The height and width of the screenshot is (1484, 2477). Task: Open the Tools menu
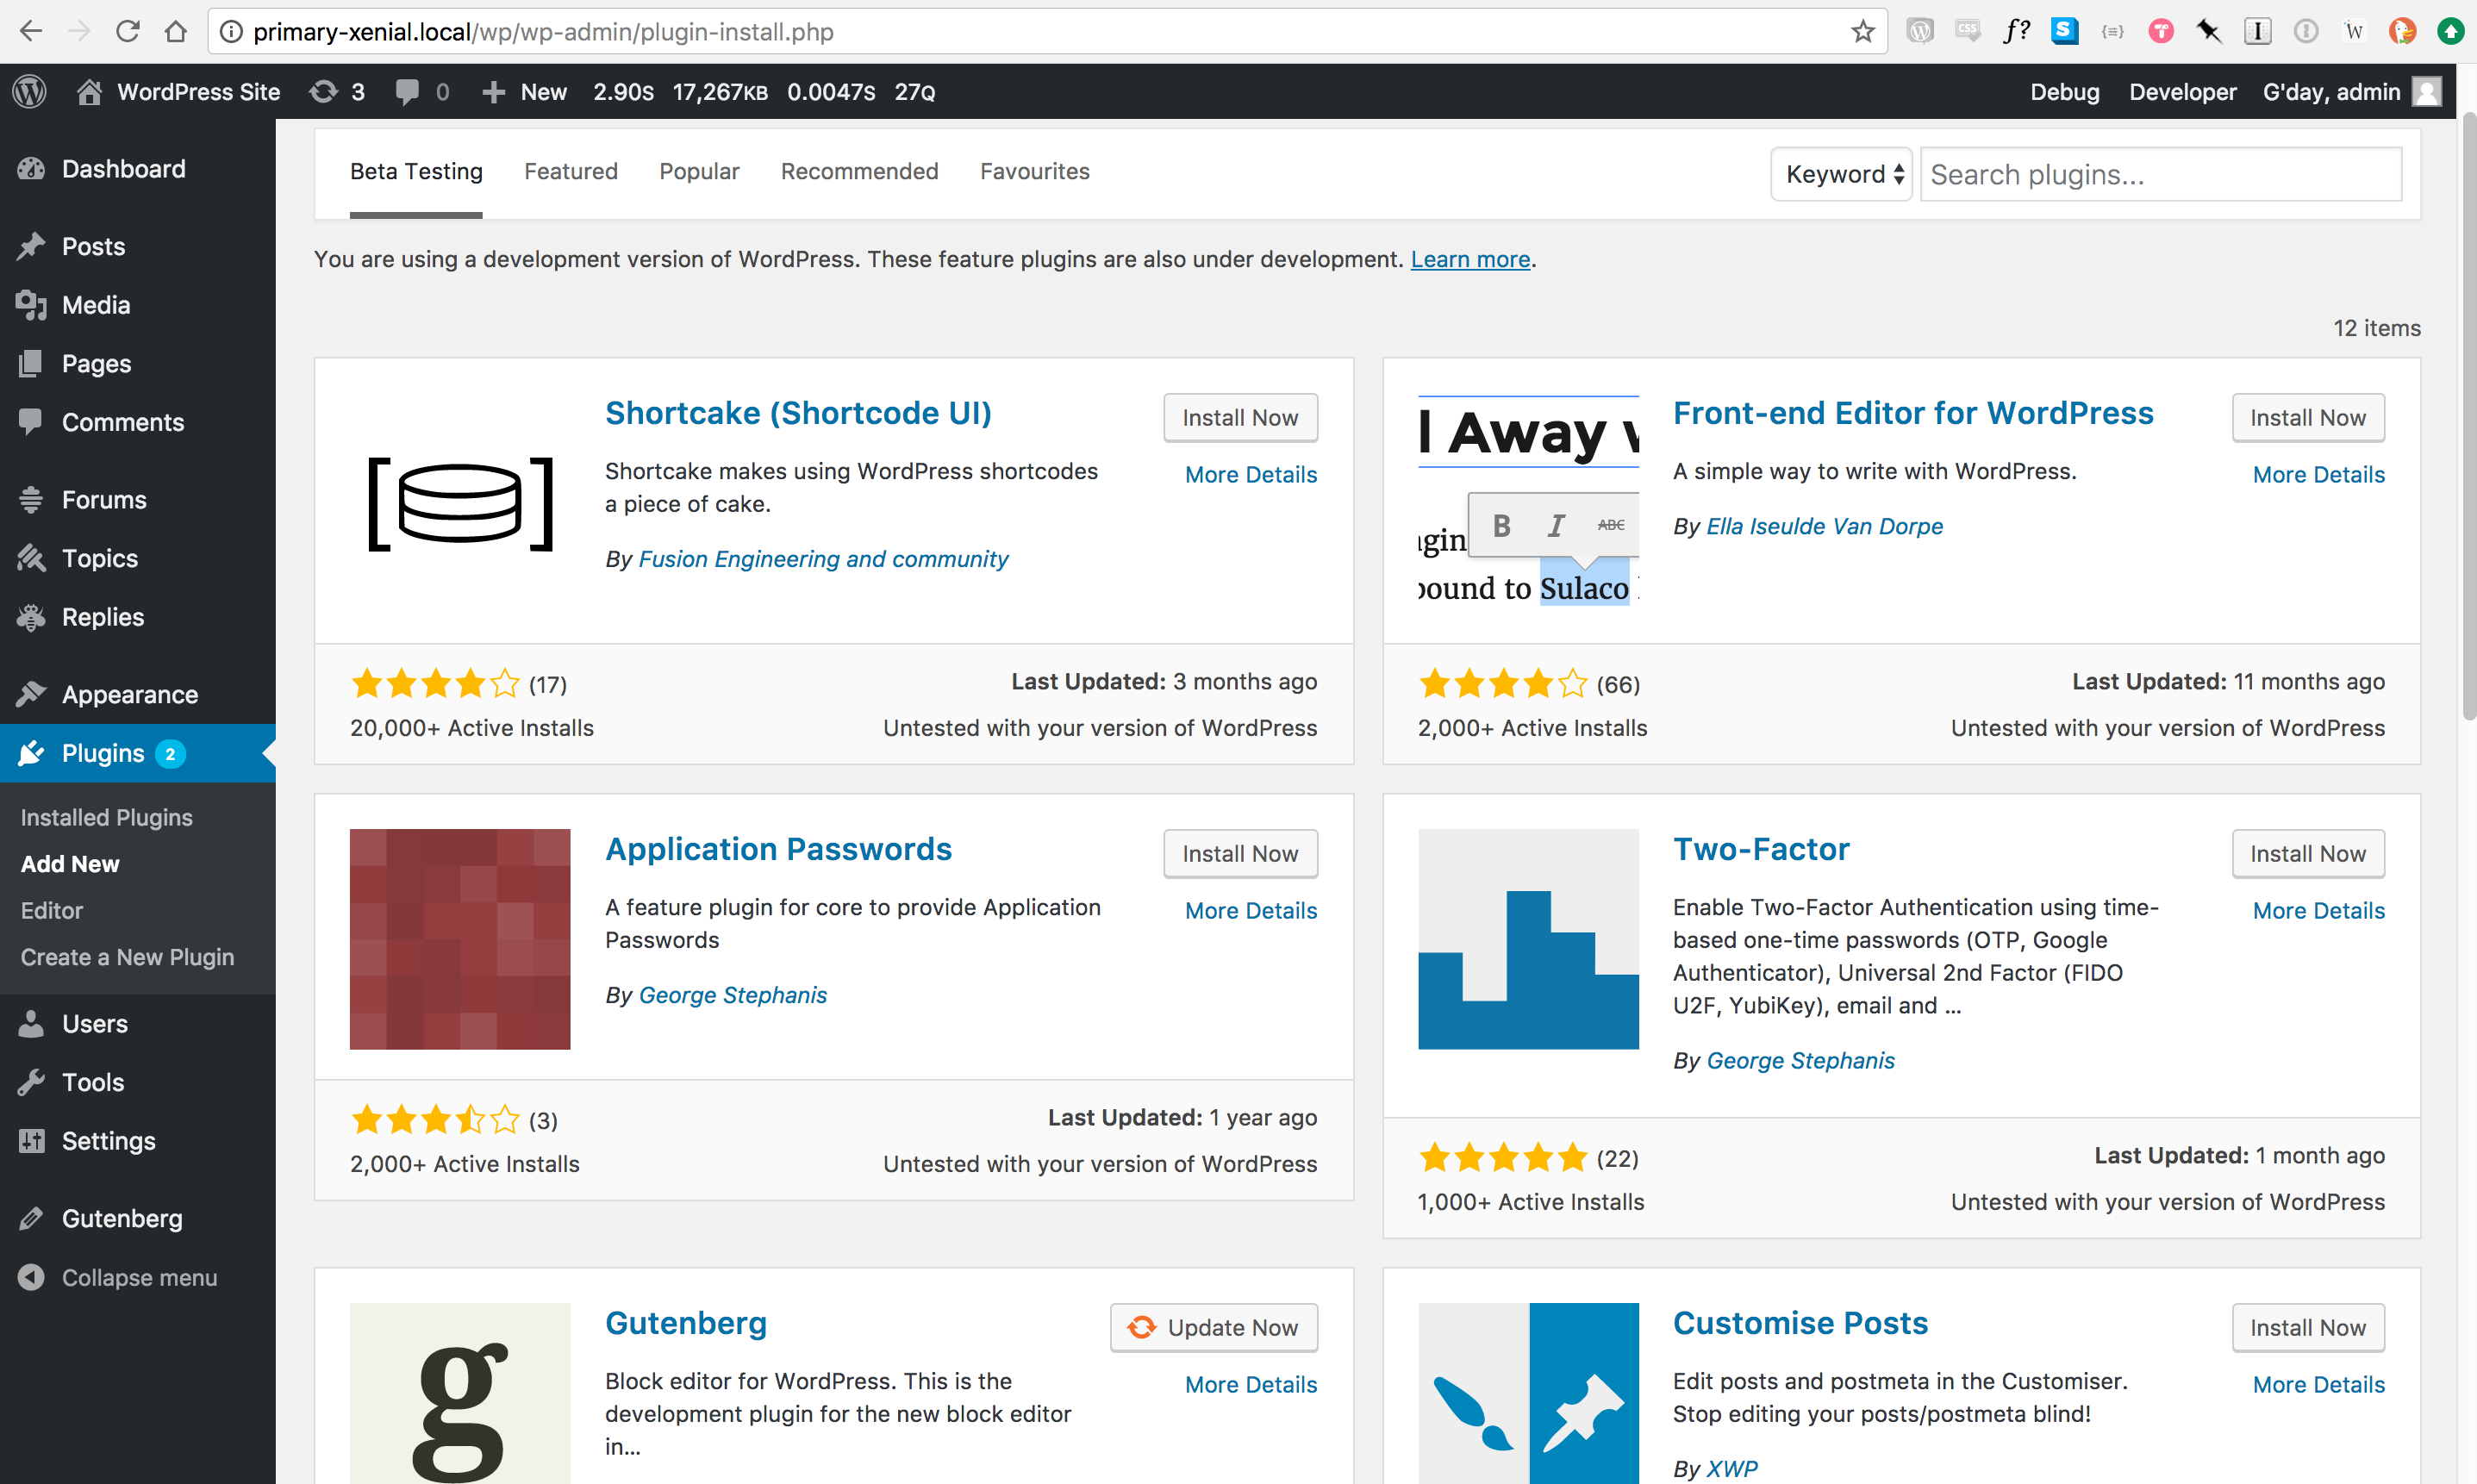click(x=138, y=1082)
